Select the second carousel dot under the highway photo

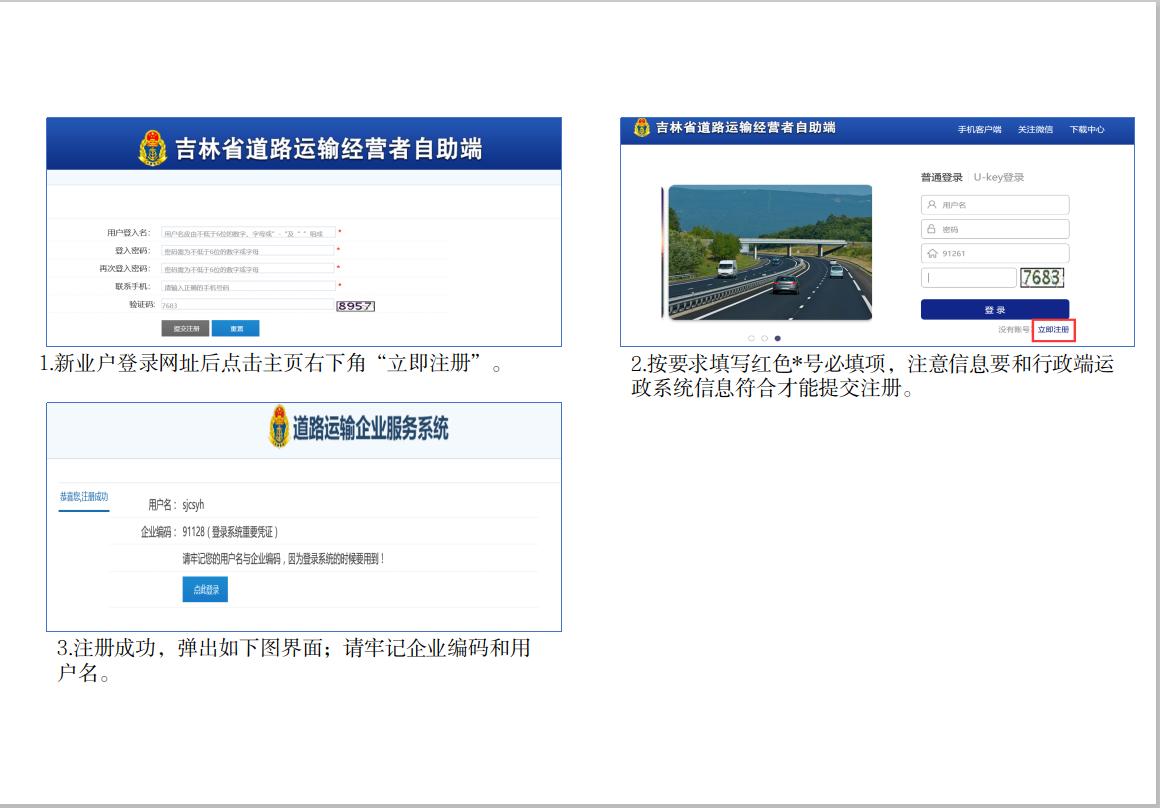(x=764, y=338)
